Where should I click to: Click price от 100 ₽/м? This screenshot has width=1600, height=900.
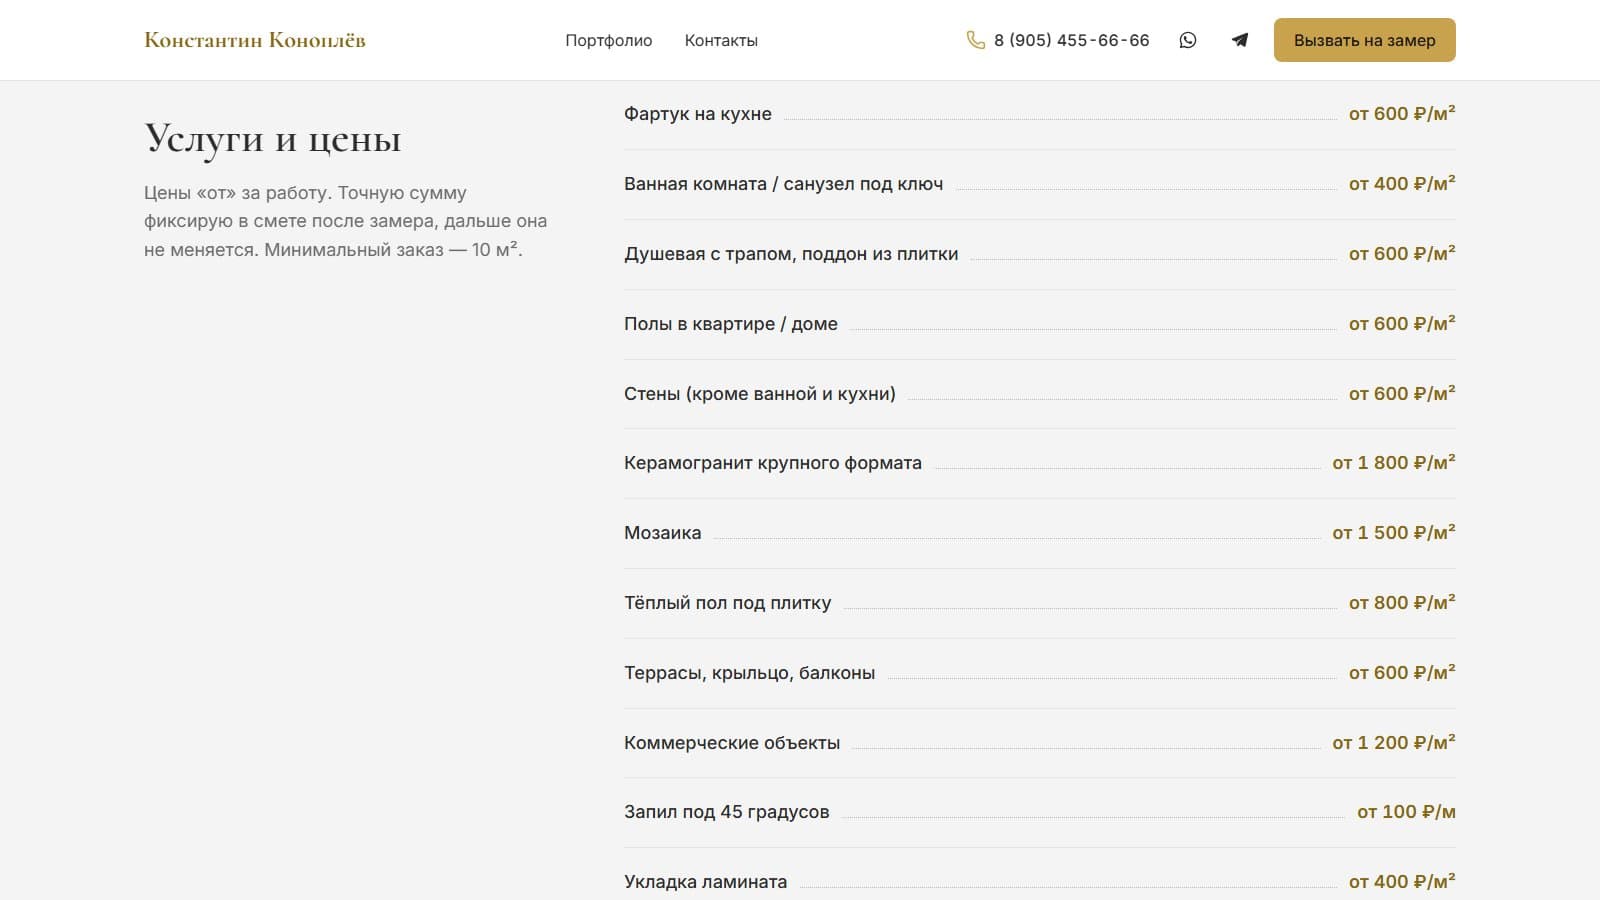pyautogui.click(x=1406, y=812)
